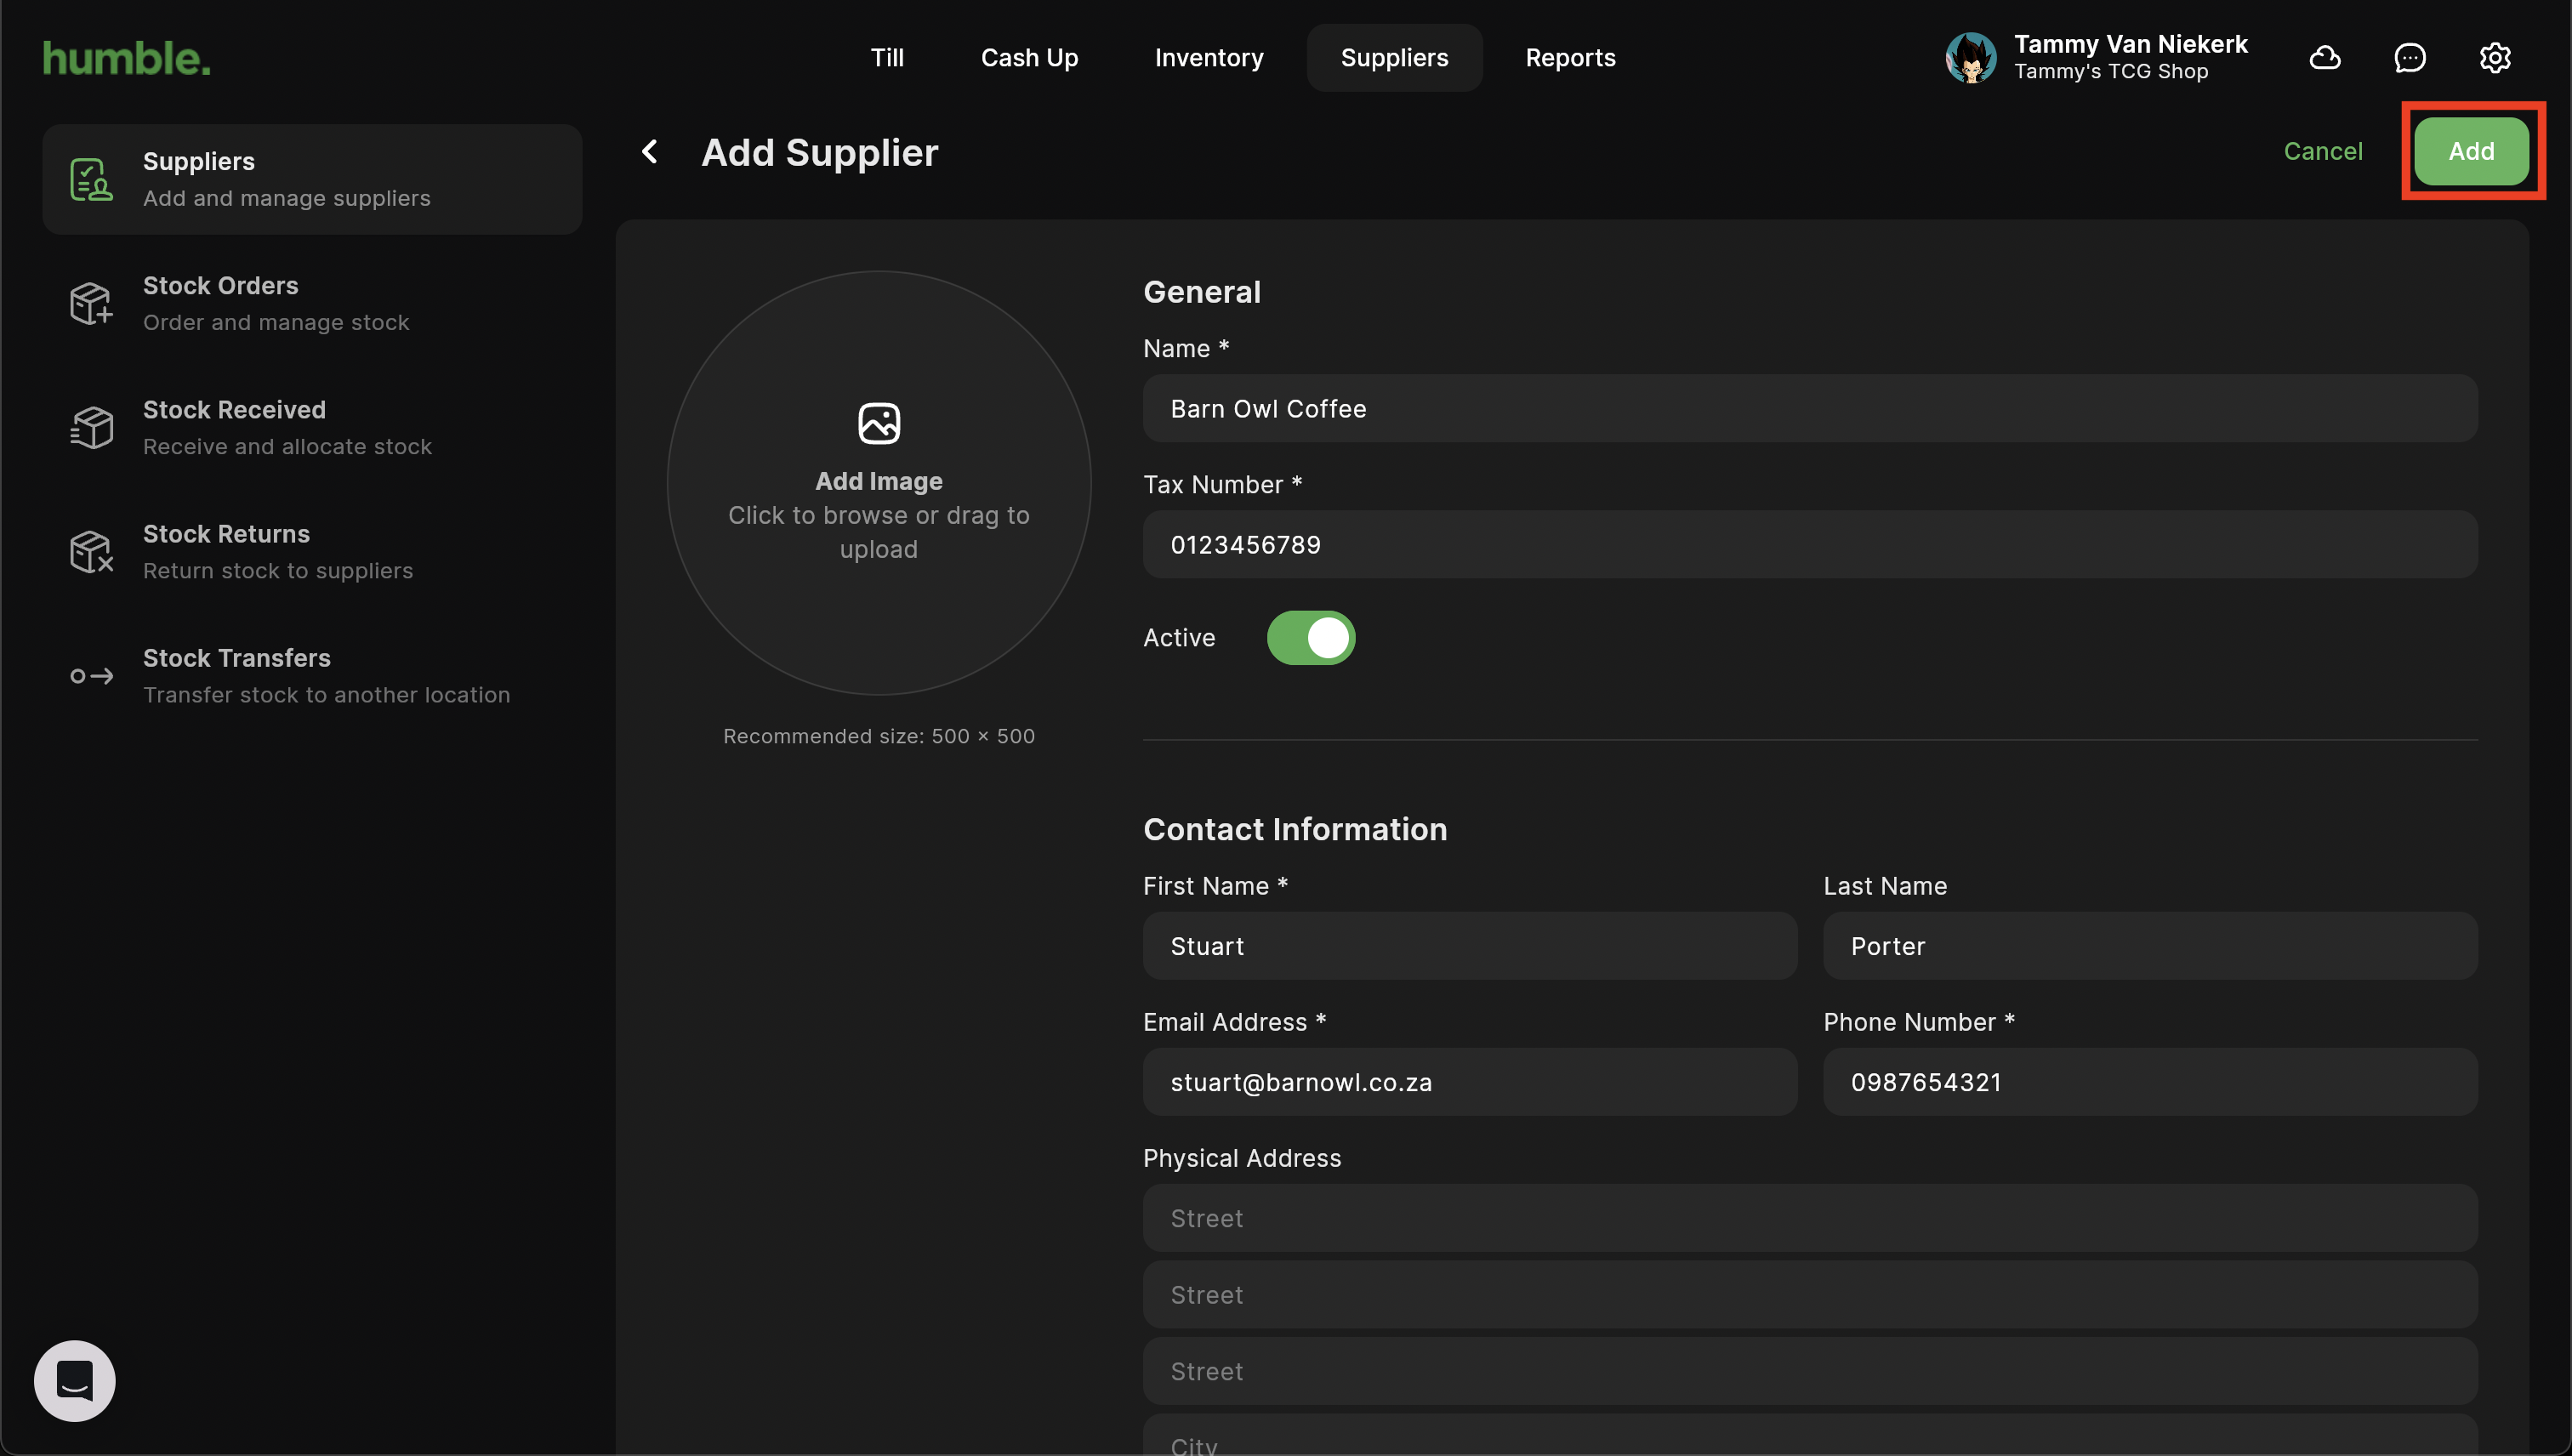
Task: Click the Stock Transfers arrow icon
Action: [x=91, y=676]
